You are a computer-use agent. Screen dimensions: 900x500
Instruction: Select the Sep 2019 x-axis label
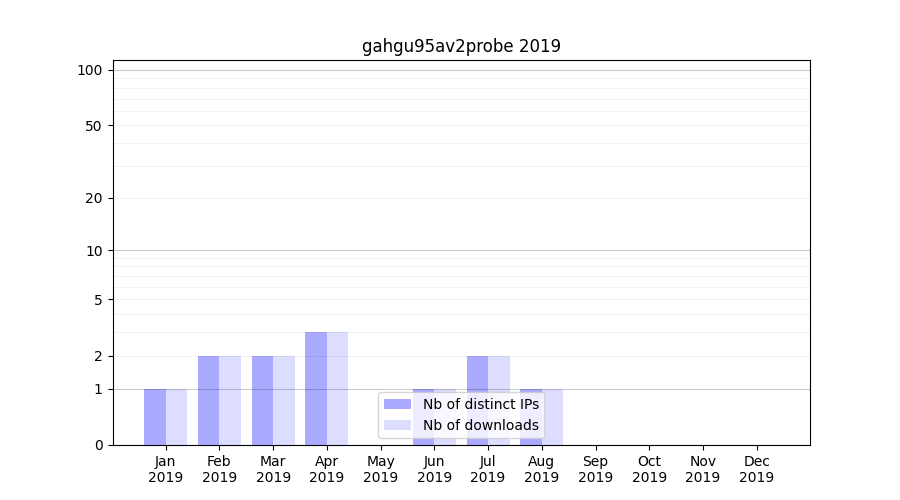(x=595, y=469)
